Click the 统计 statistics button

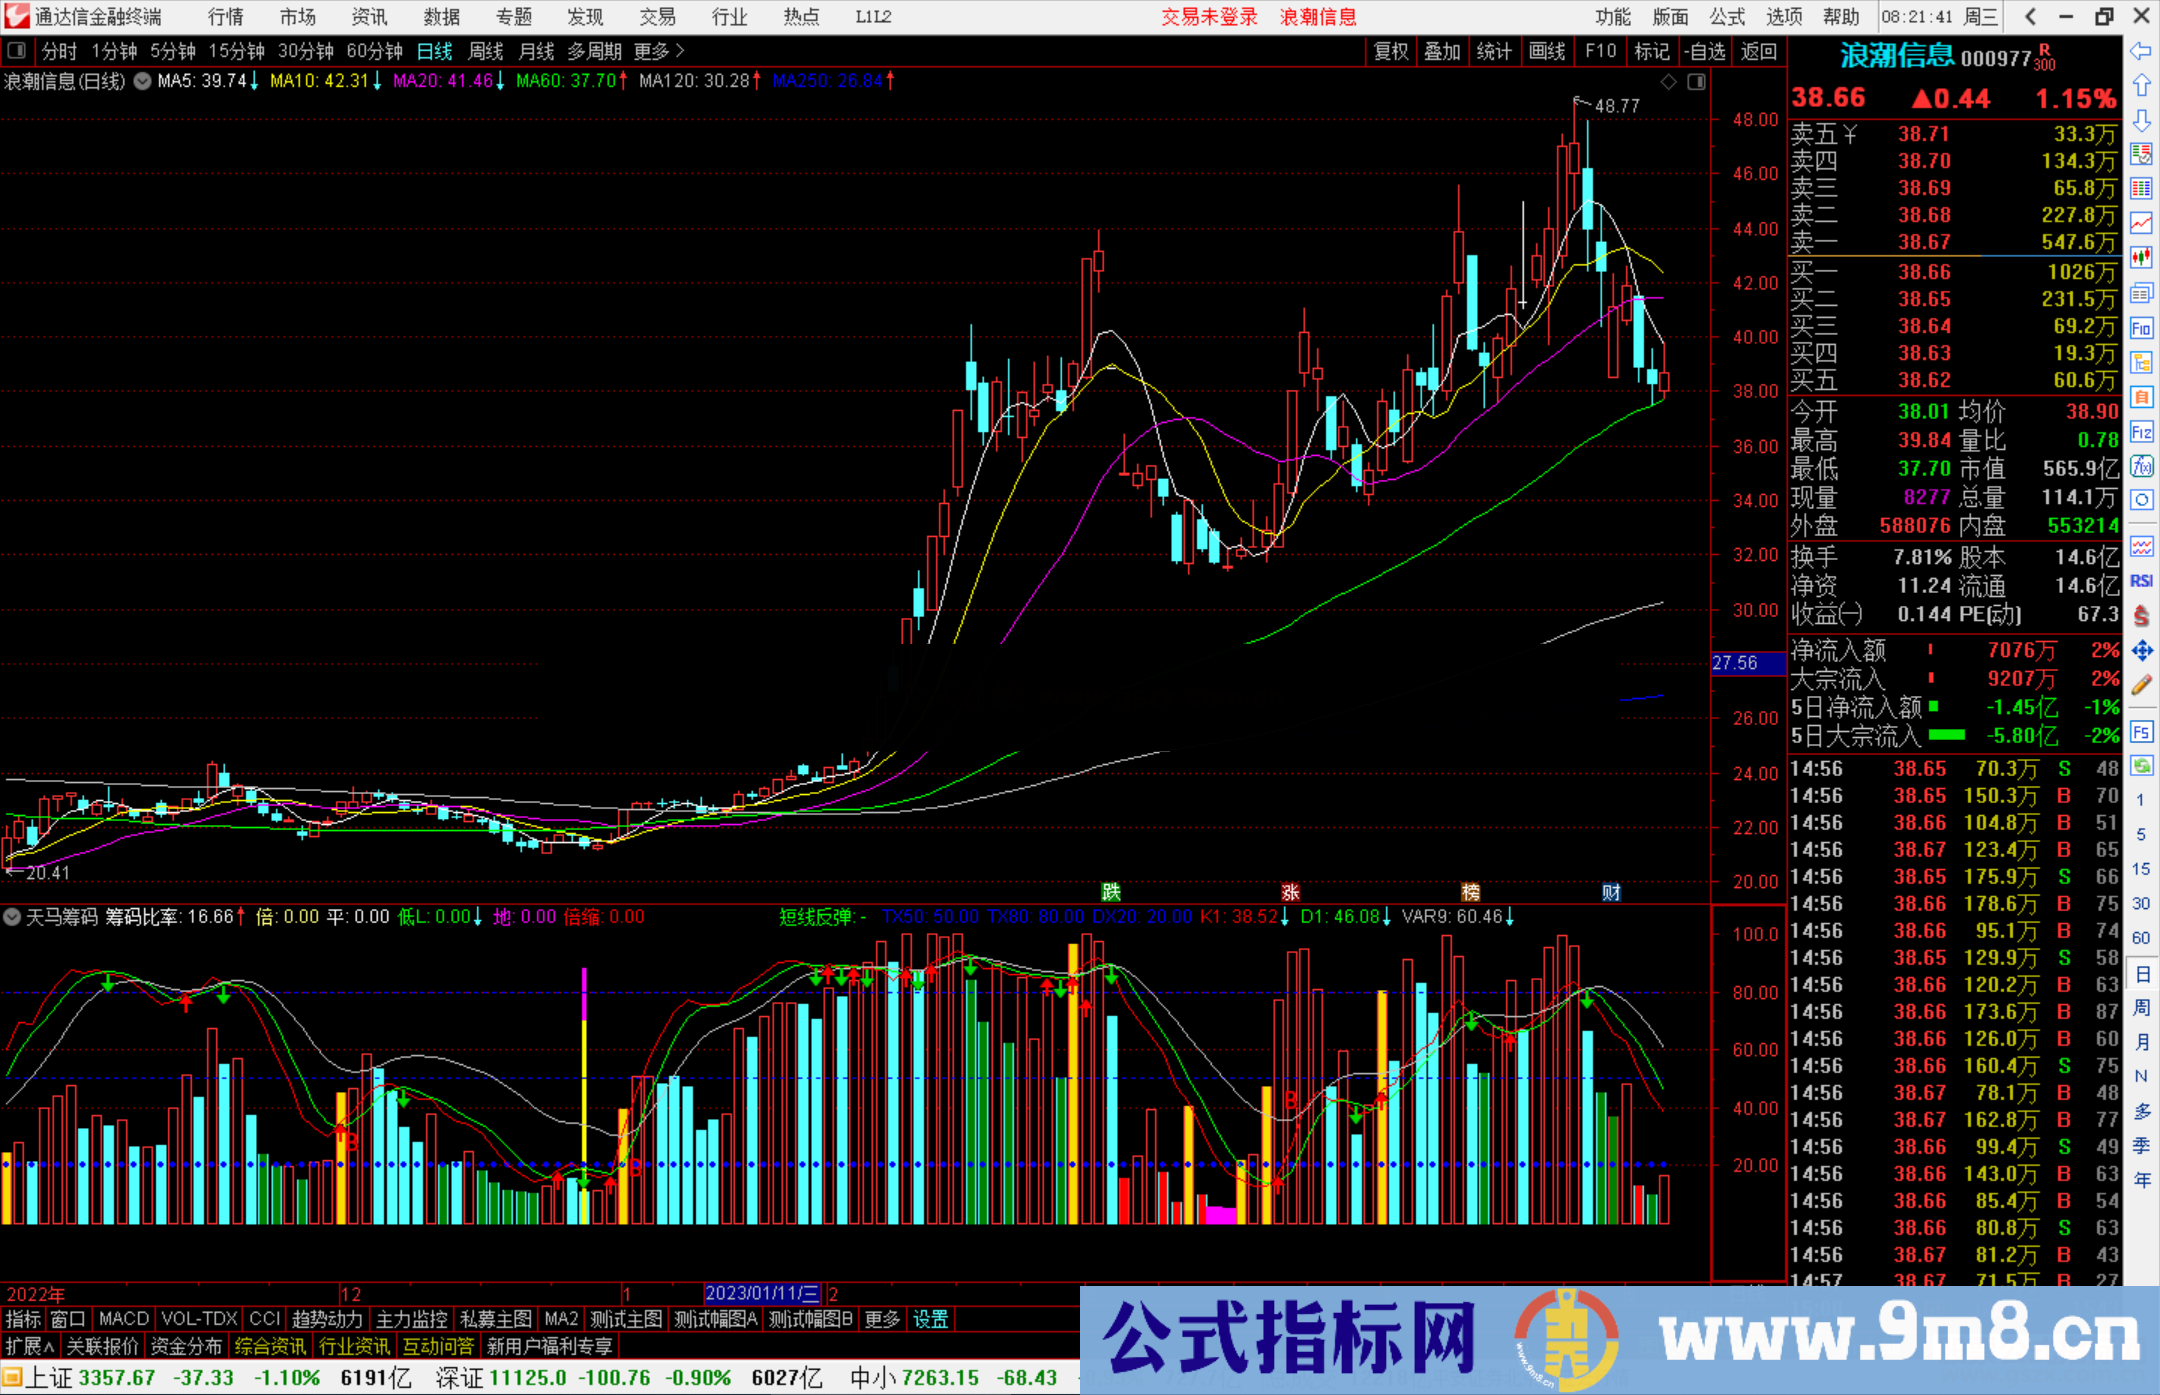pyautogui.click(x=1495, y=51)
